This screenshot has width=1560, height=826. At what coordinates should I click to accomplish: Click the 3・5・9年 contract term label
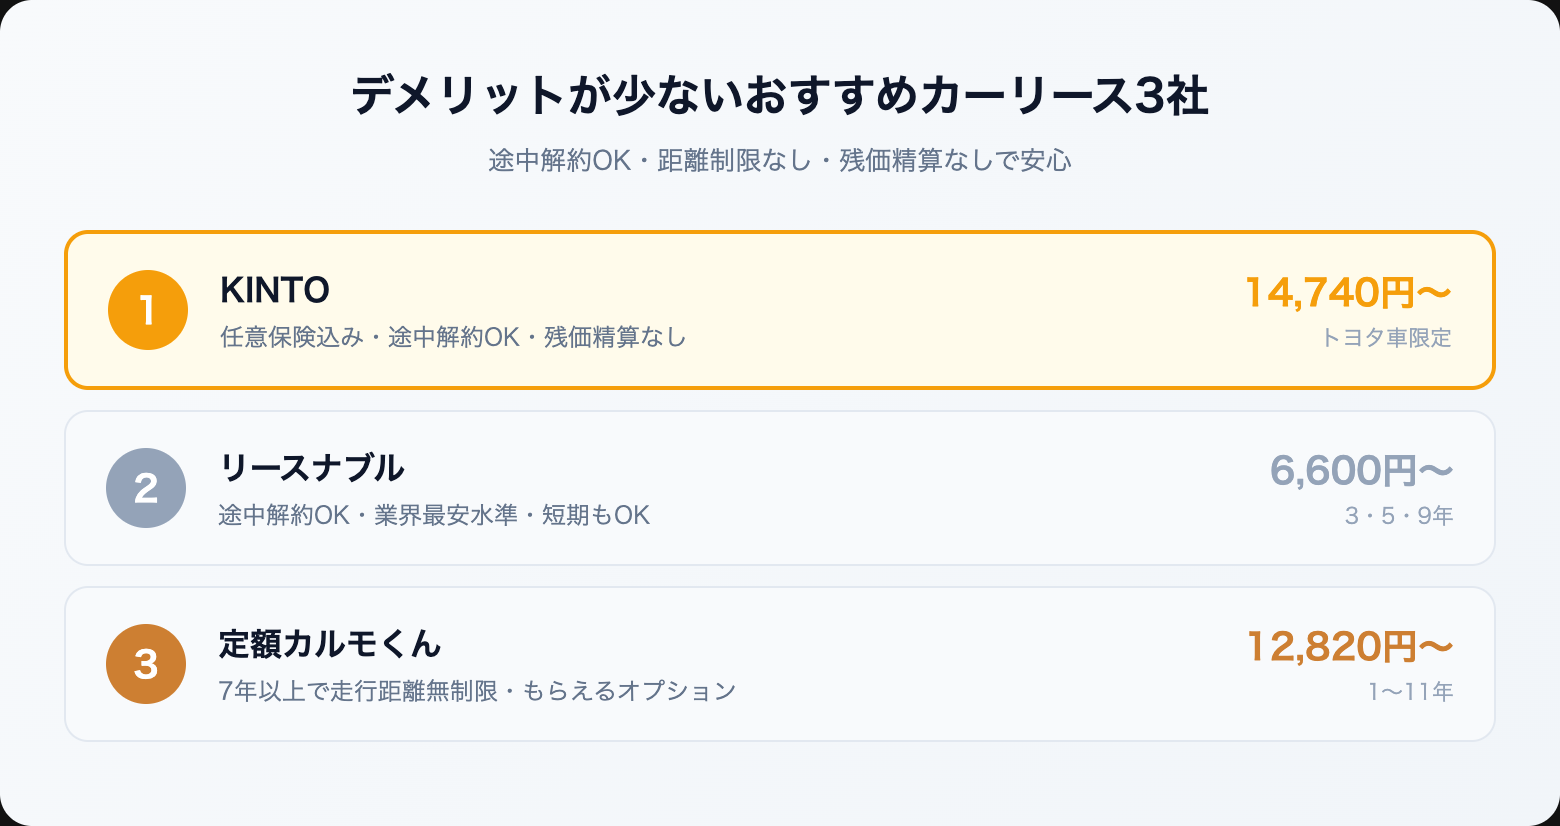[1398, 516]
